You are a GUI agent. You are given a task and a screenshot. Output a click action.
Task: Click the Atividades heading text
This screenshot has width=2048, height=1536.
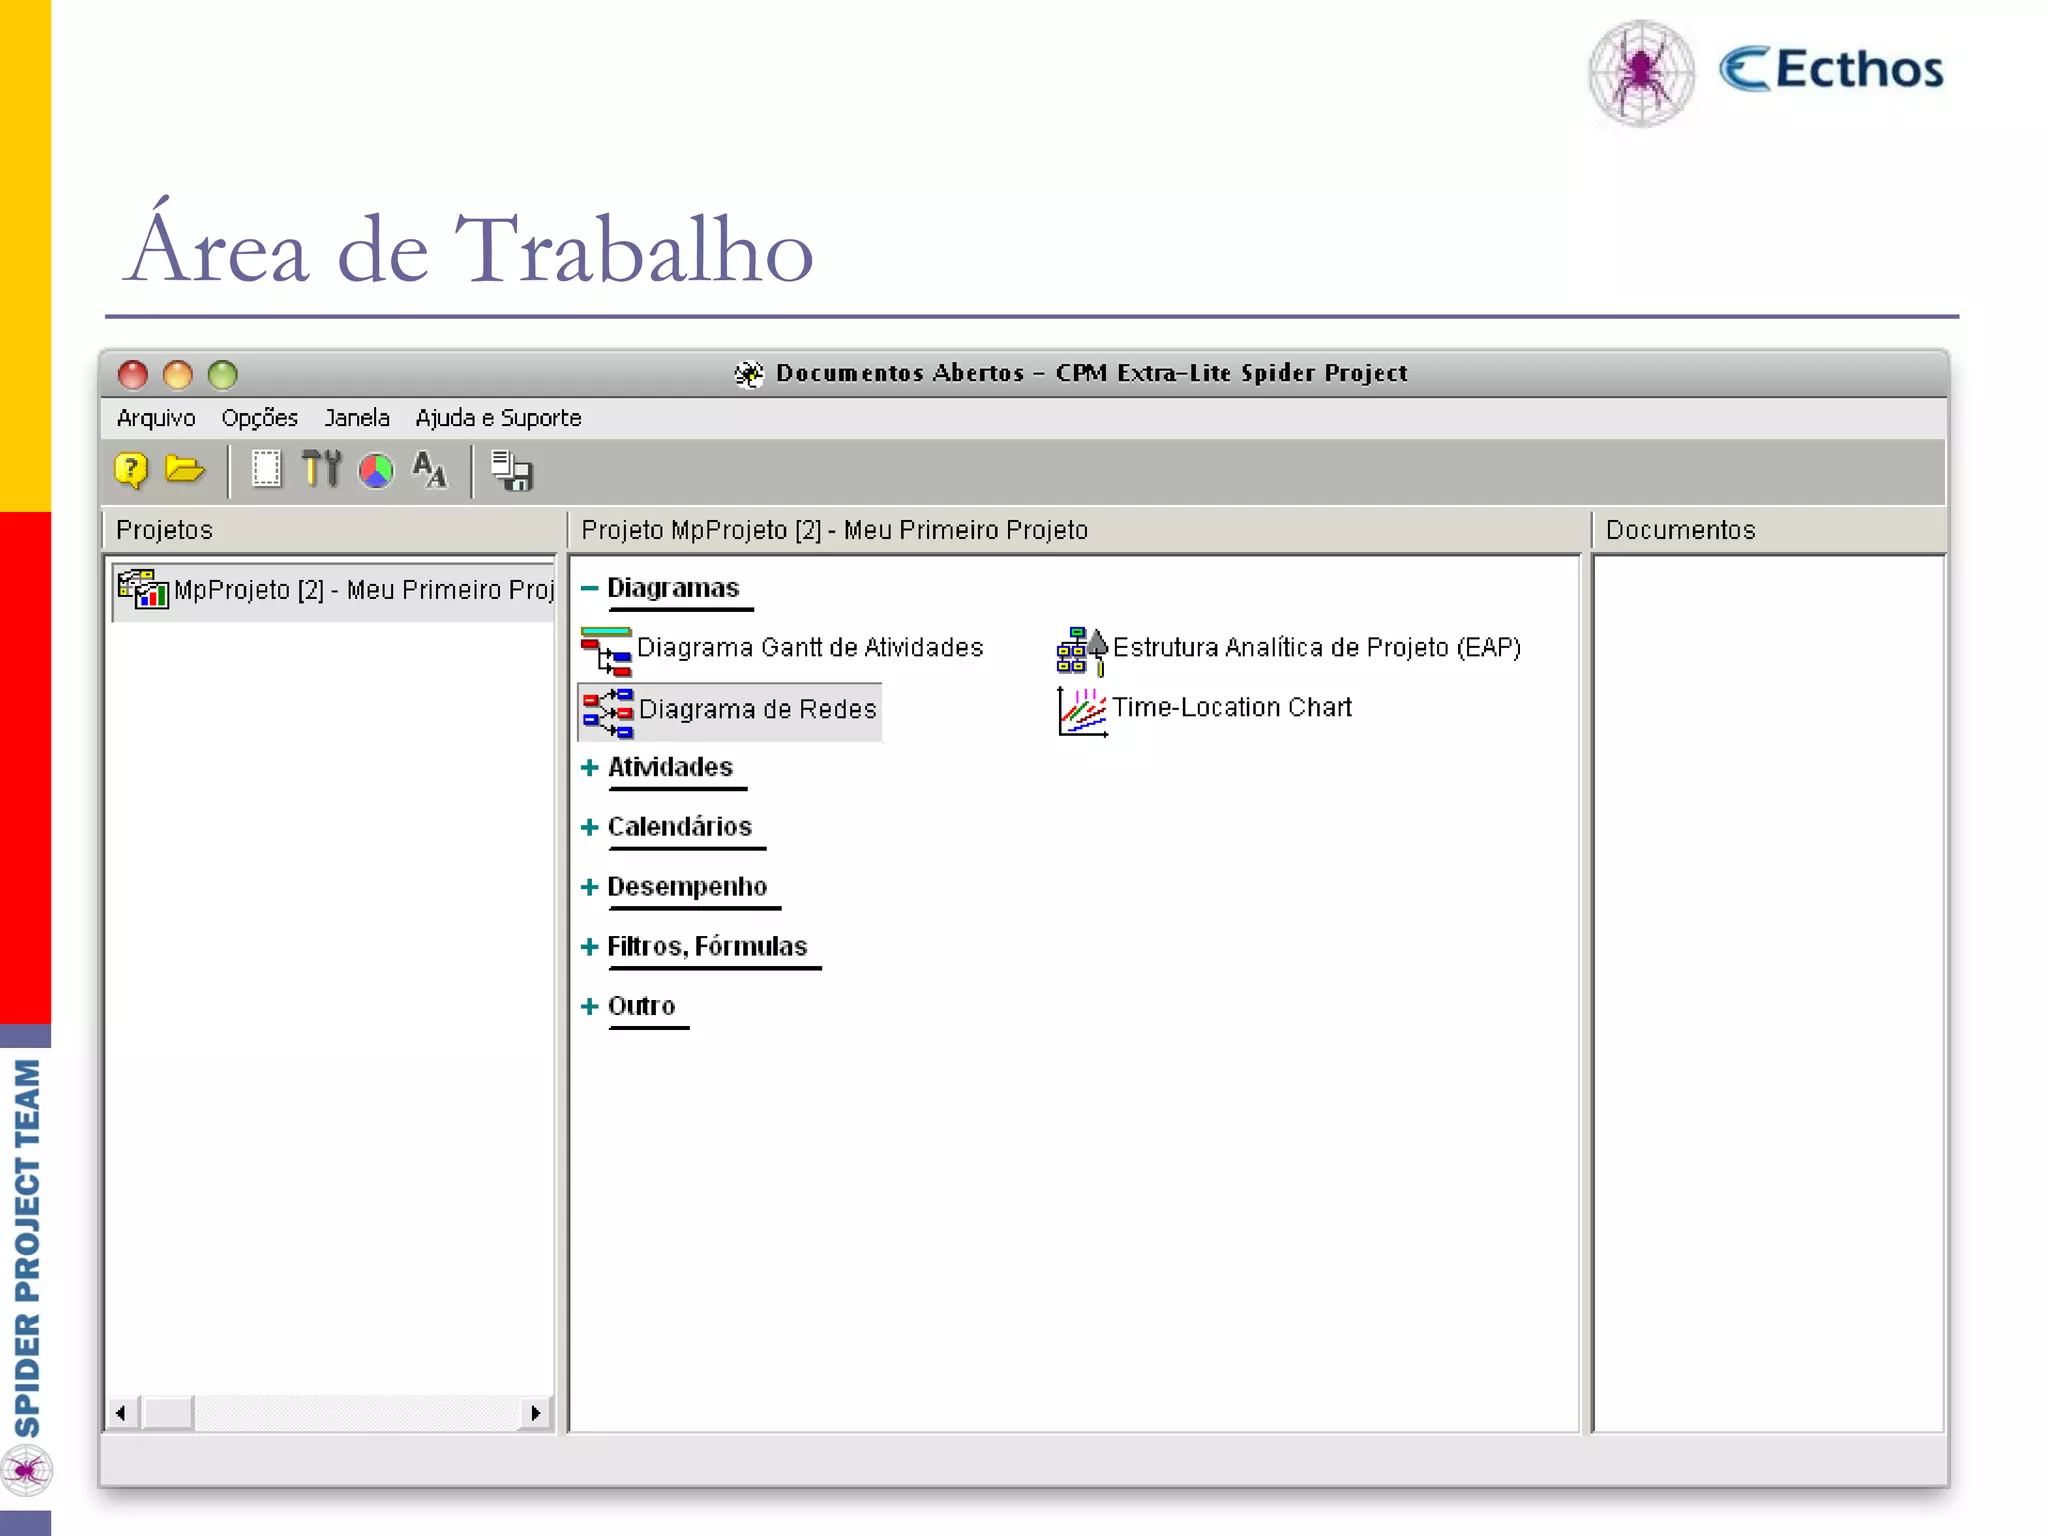click(670, 767)
